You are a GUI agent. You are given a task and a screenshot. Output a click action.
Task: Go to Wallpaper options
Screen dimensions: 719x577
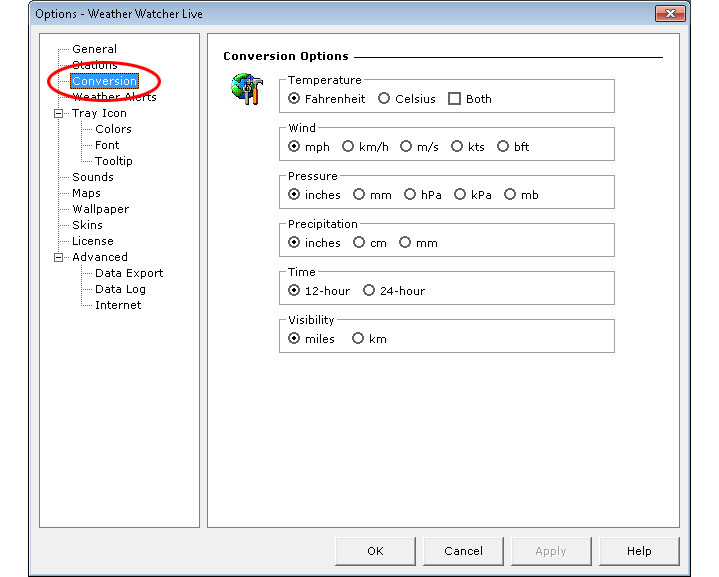[100, 209]
